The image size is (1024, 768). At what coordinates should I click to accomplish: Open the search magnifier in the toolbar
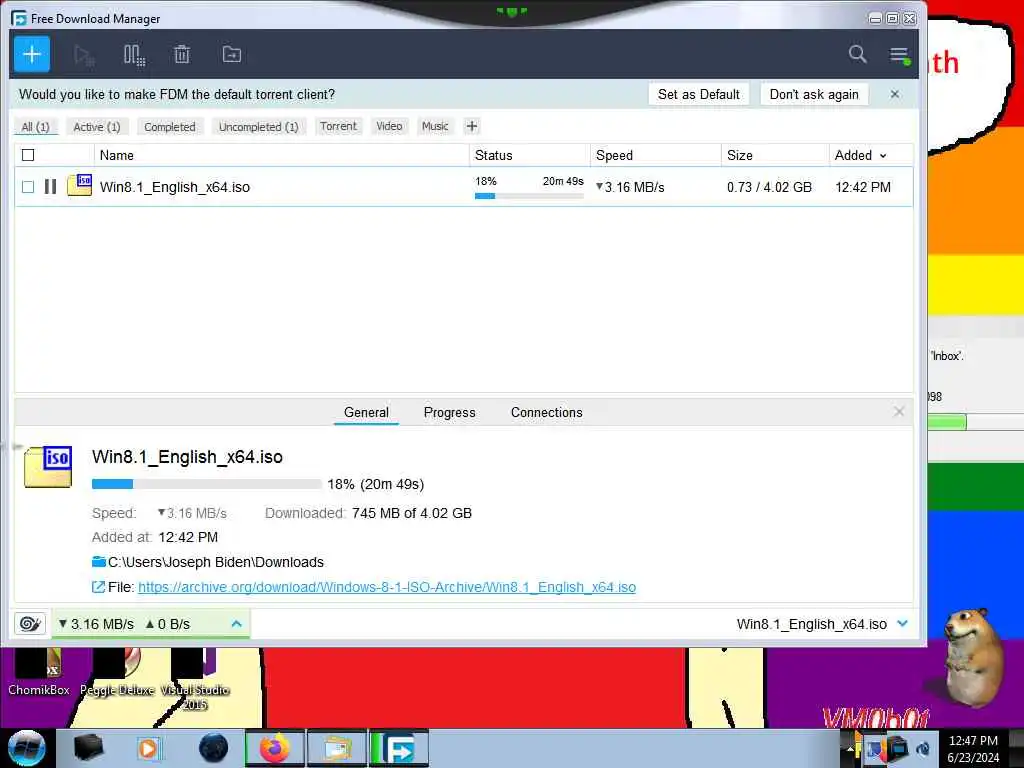tap(857, 54)
